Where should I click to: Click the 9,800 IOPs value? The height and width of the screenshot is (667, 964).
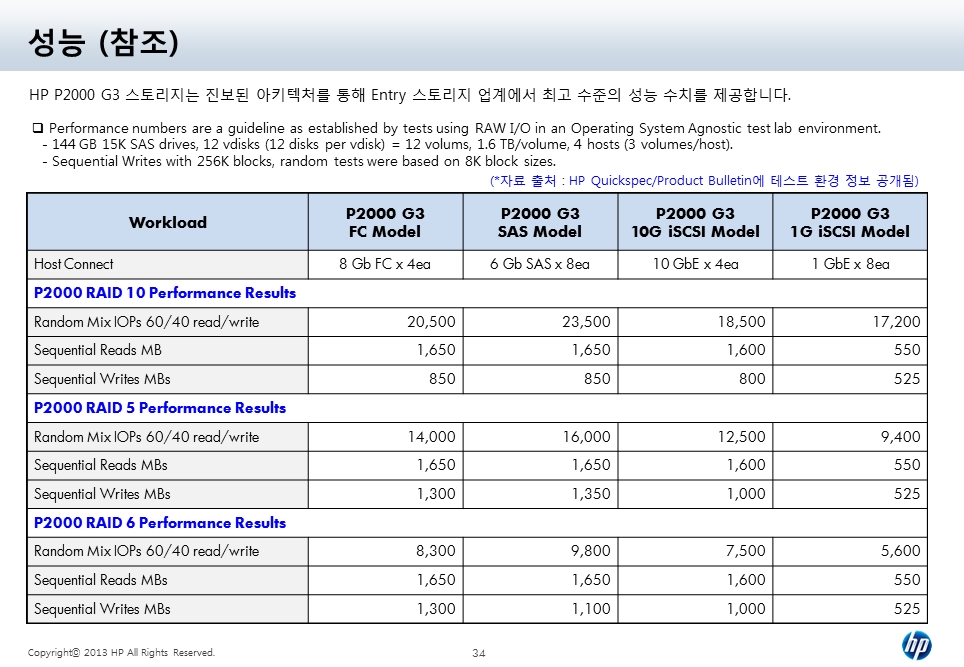click(x=591, y=551)
